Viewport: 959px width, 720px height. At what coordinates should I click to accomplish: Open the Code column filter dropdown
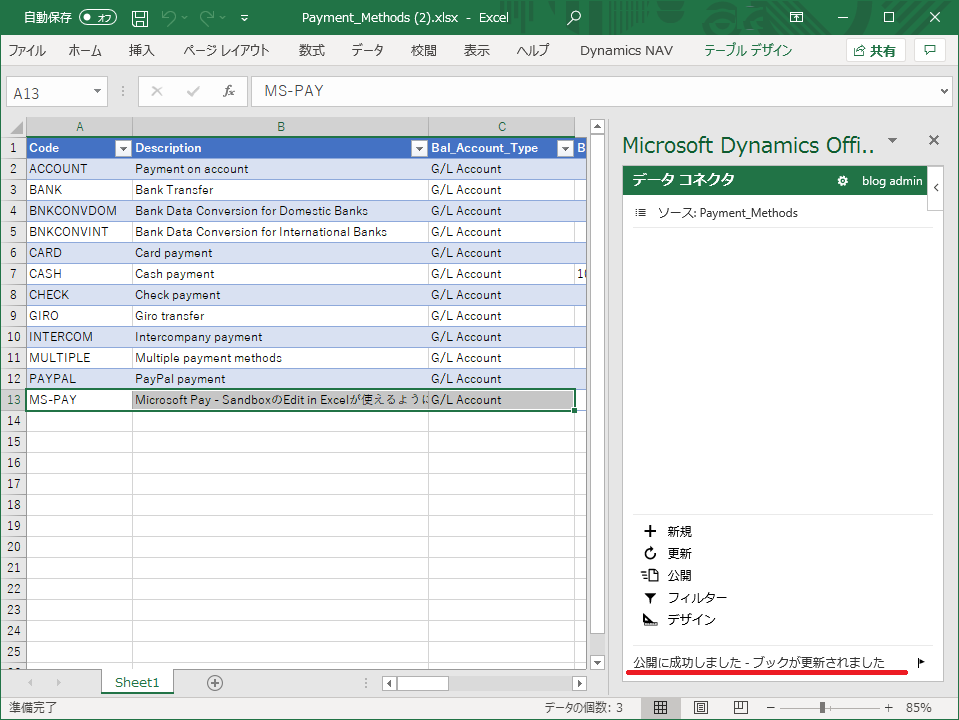(123, 149)
